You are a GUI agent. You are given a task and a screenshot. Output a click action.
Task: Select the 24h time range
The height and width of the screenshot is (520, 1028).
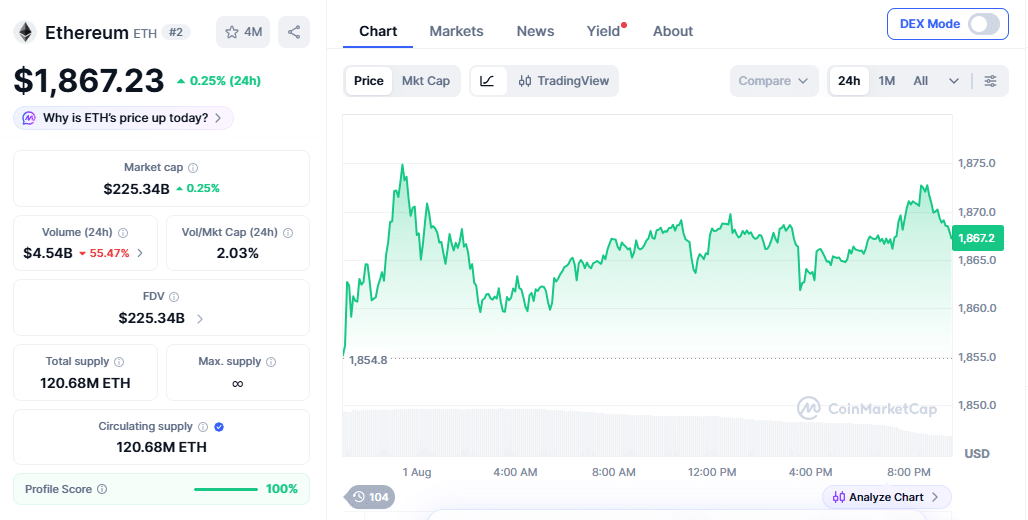tap(849, 81)
